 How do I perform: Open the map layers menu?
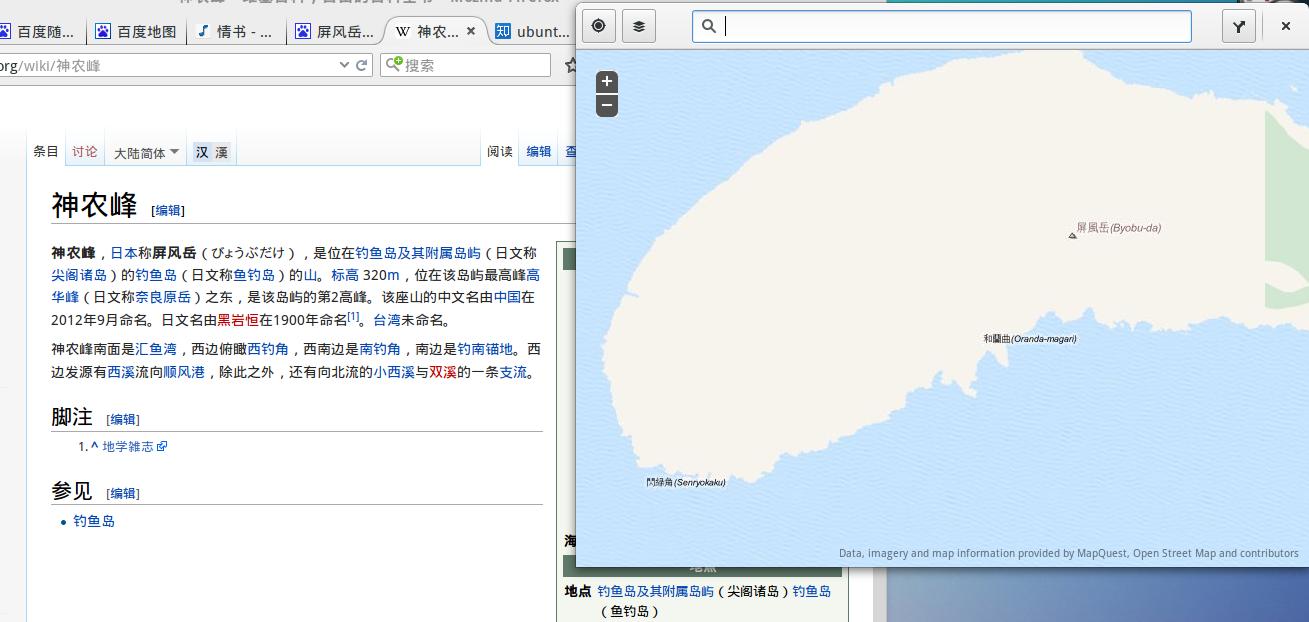[639, 26]
